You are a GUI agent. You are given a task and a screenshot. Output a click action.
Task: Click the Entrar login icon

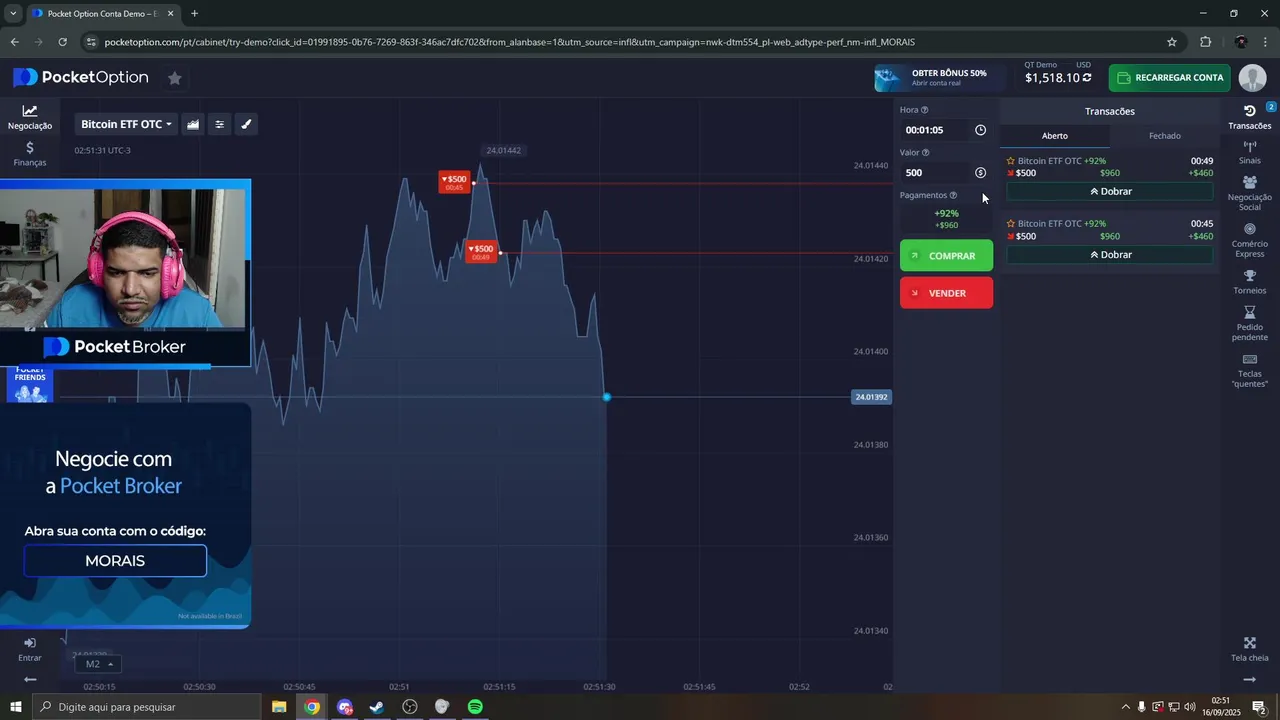(30, 649)
